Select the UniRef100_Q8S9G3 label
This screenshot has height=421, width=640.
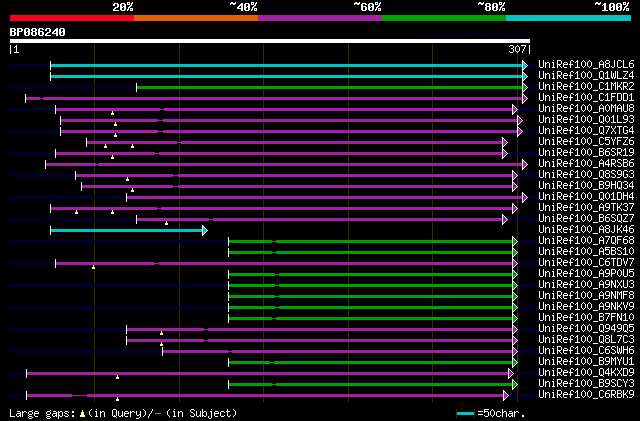click(x=586, y=174)
